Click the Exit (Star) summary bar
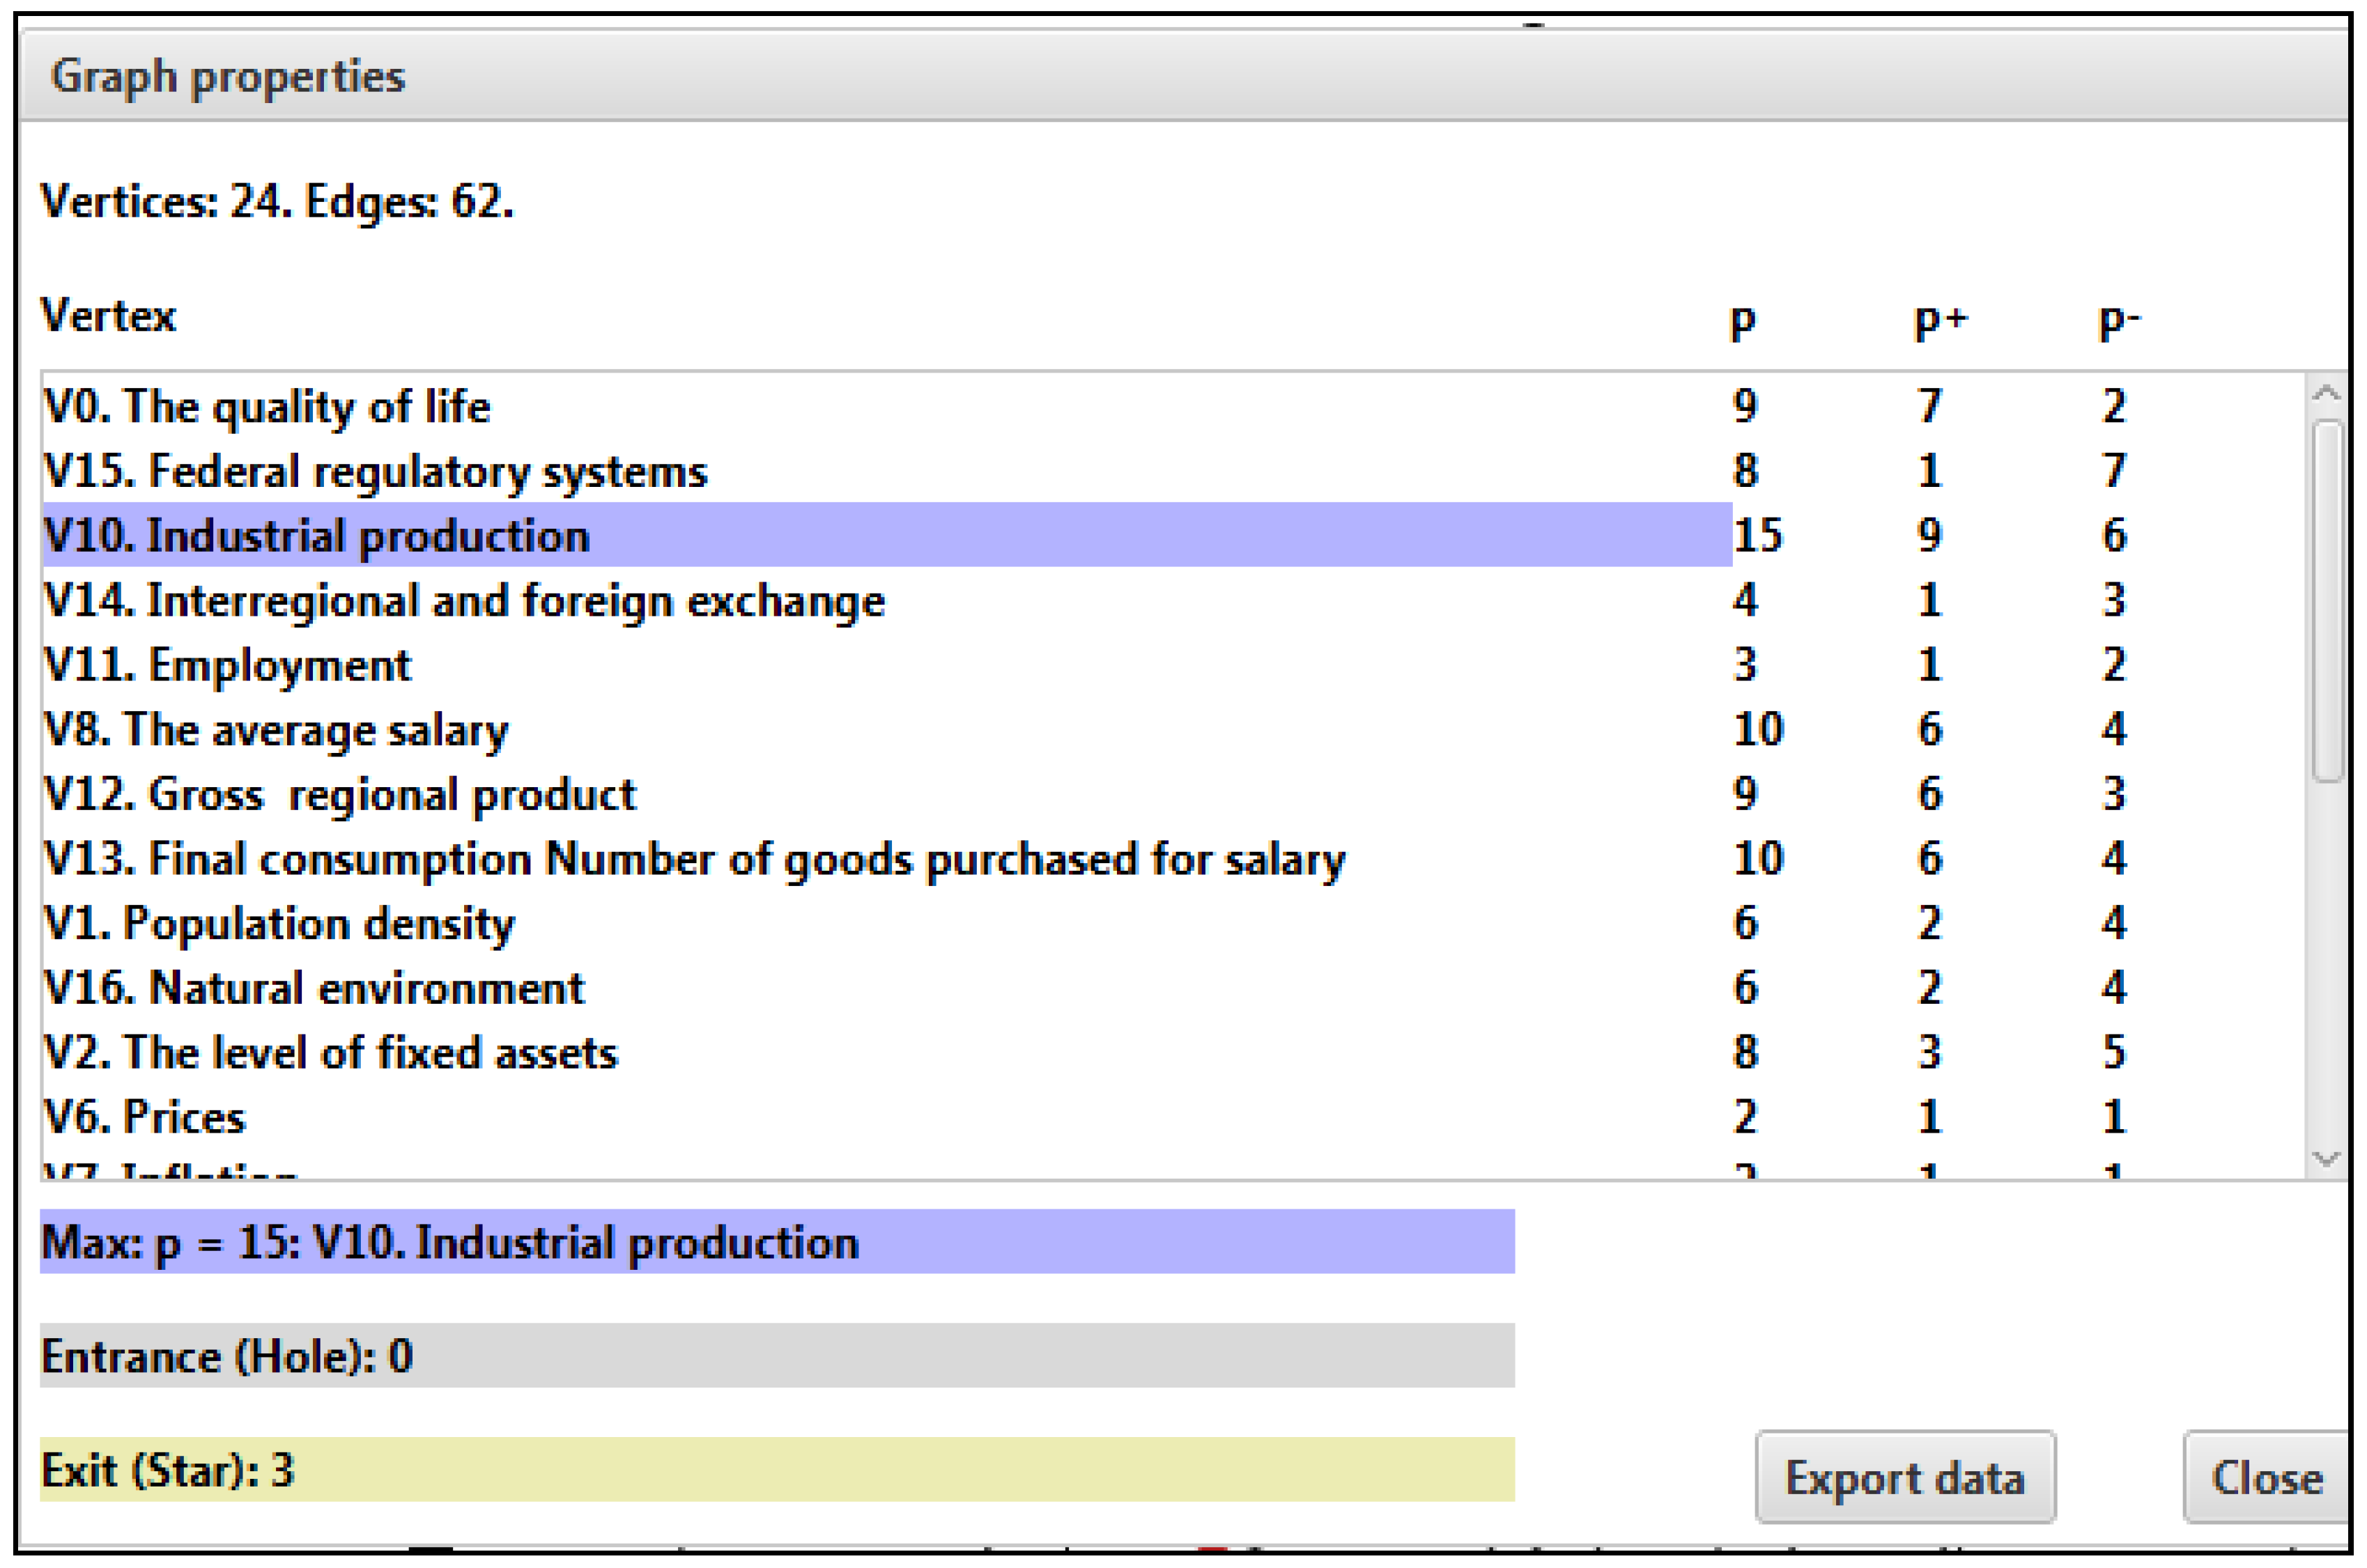The height and width of the screenshot is (1568, 2367). click(776, 1470)
